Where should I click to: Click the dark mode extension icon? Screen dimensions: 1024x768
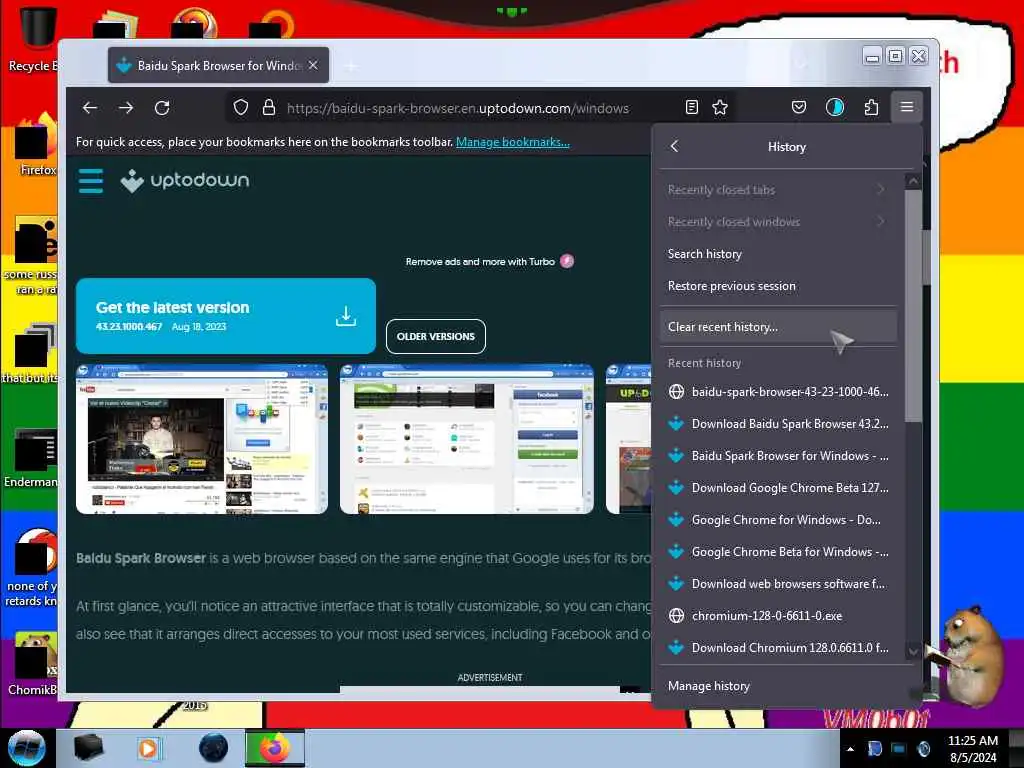(835, 108)
